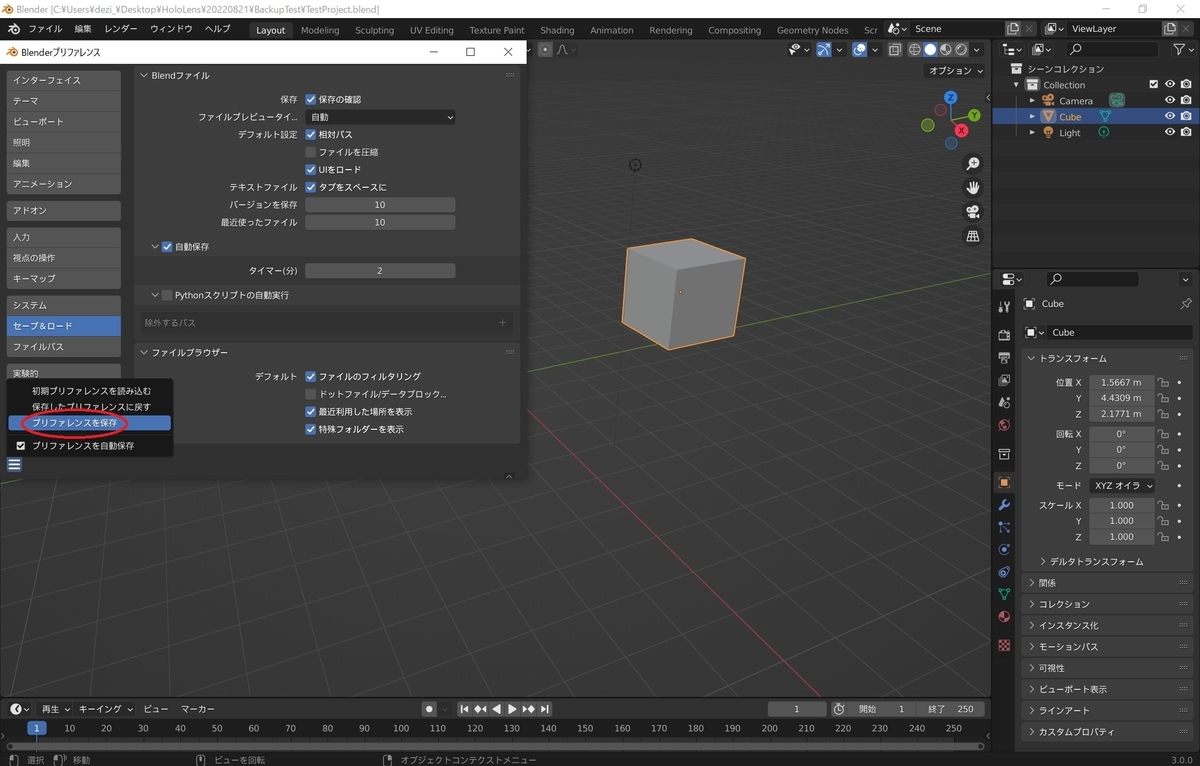Open the Object properties tab icon

click(x=1004, y=482)
